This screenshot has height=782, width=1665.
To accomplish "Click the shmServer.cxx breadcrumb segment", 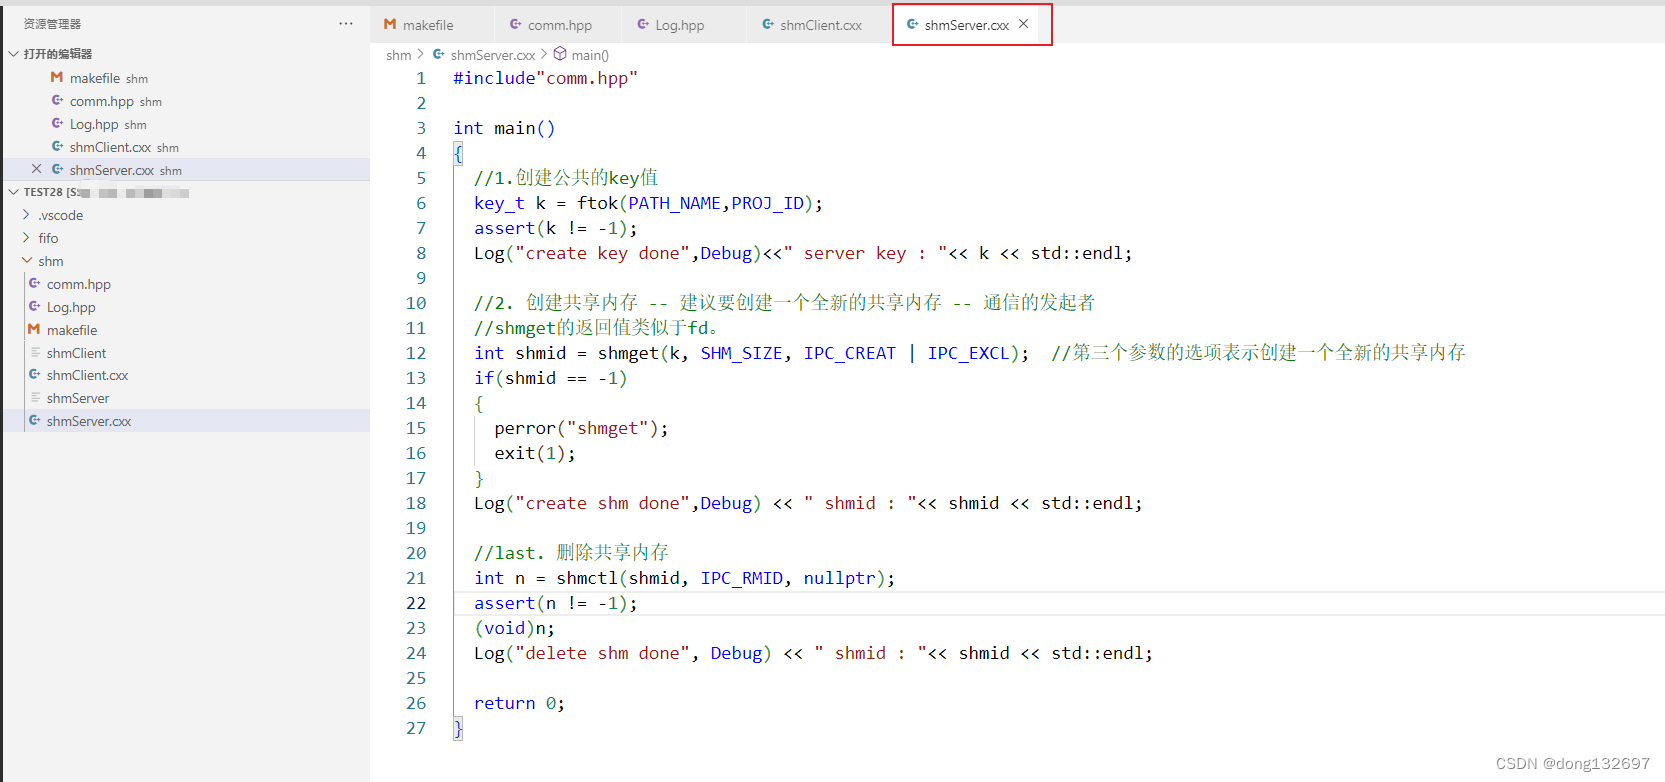I will (492, 55).
